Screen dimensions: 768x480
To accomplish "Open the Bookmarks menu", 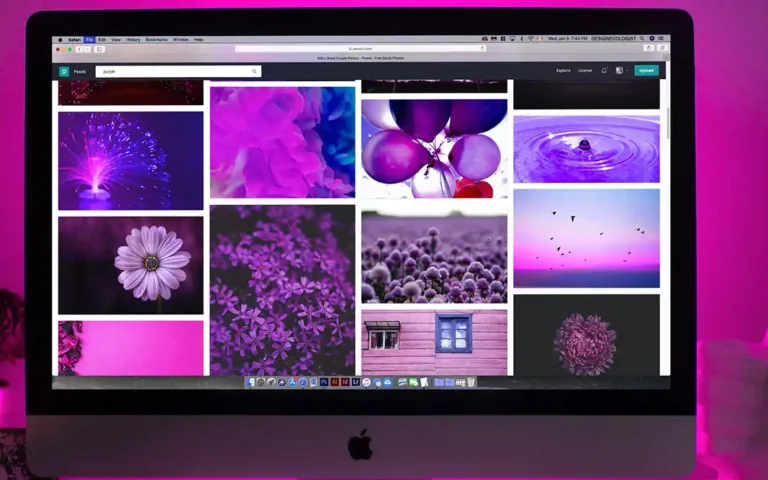I will (157, 39).
